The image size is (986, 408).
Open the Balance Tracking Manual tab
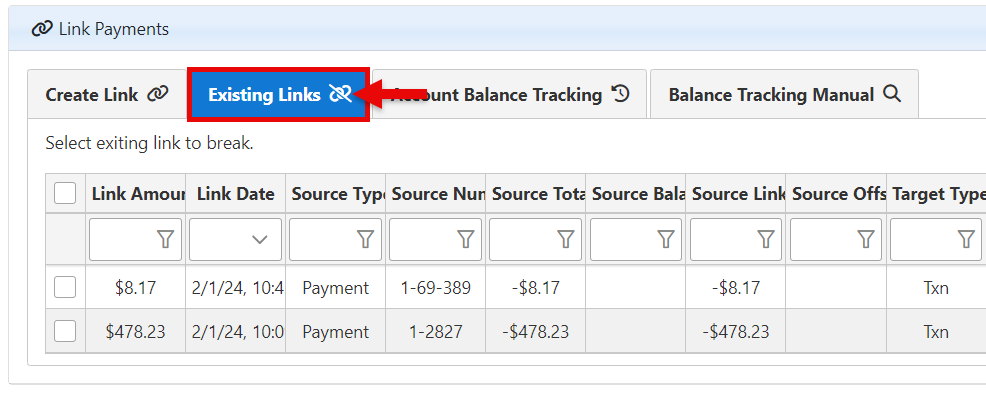pos(784,95)
